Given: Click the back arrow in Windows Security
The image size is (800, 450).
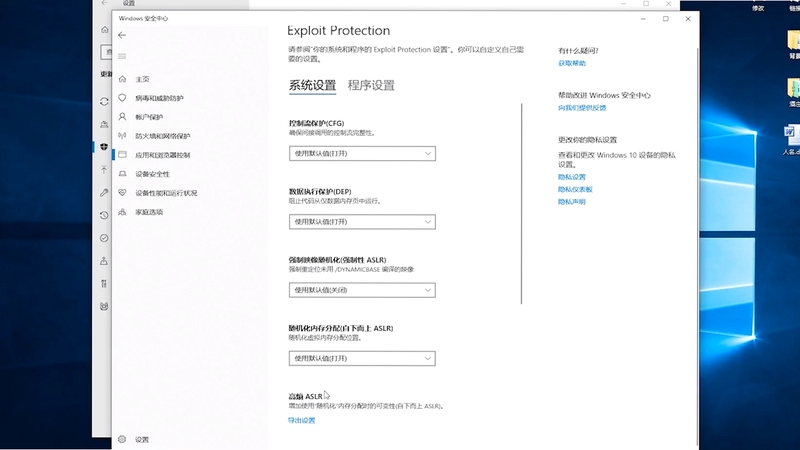Looking at the screenshot, I should tap(121, 35).
